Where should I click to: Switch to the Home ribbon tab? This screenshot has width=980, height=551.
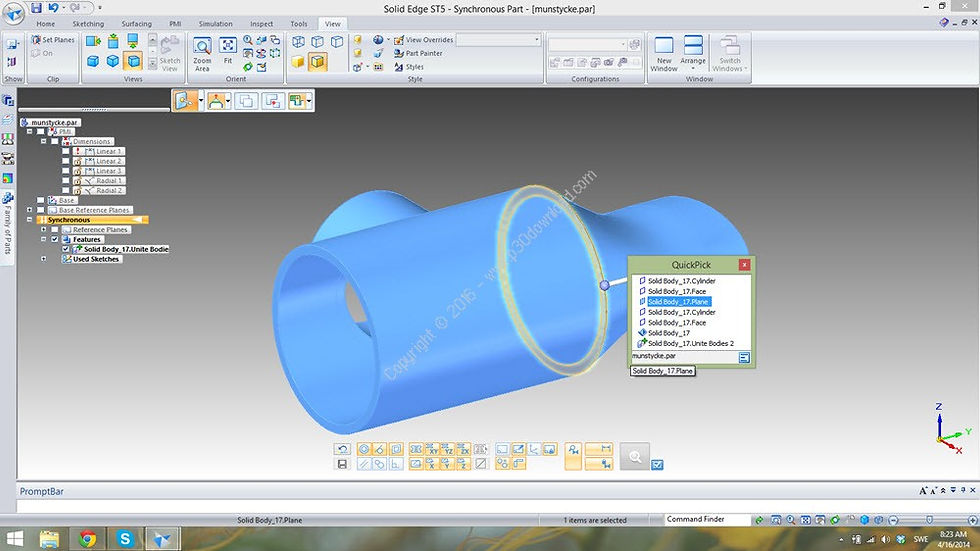[46, 24]
